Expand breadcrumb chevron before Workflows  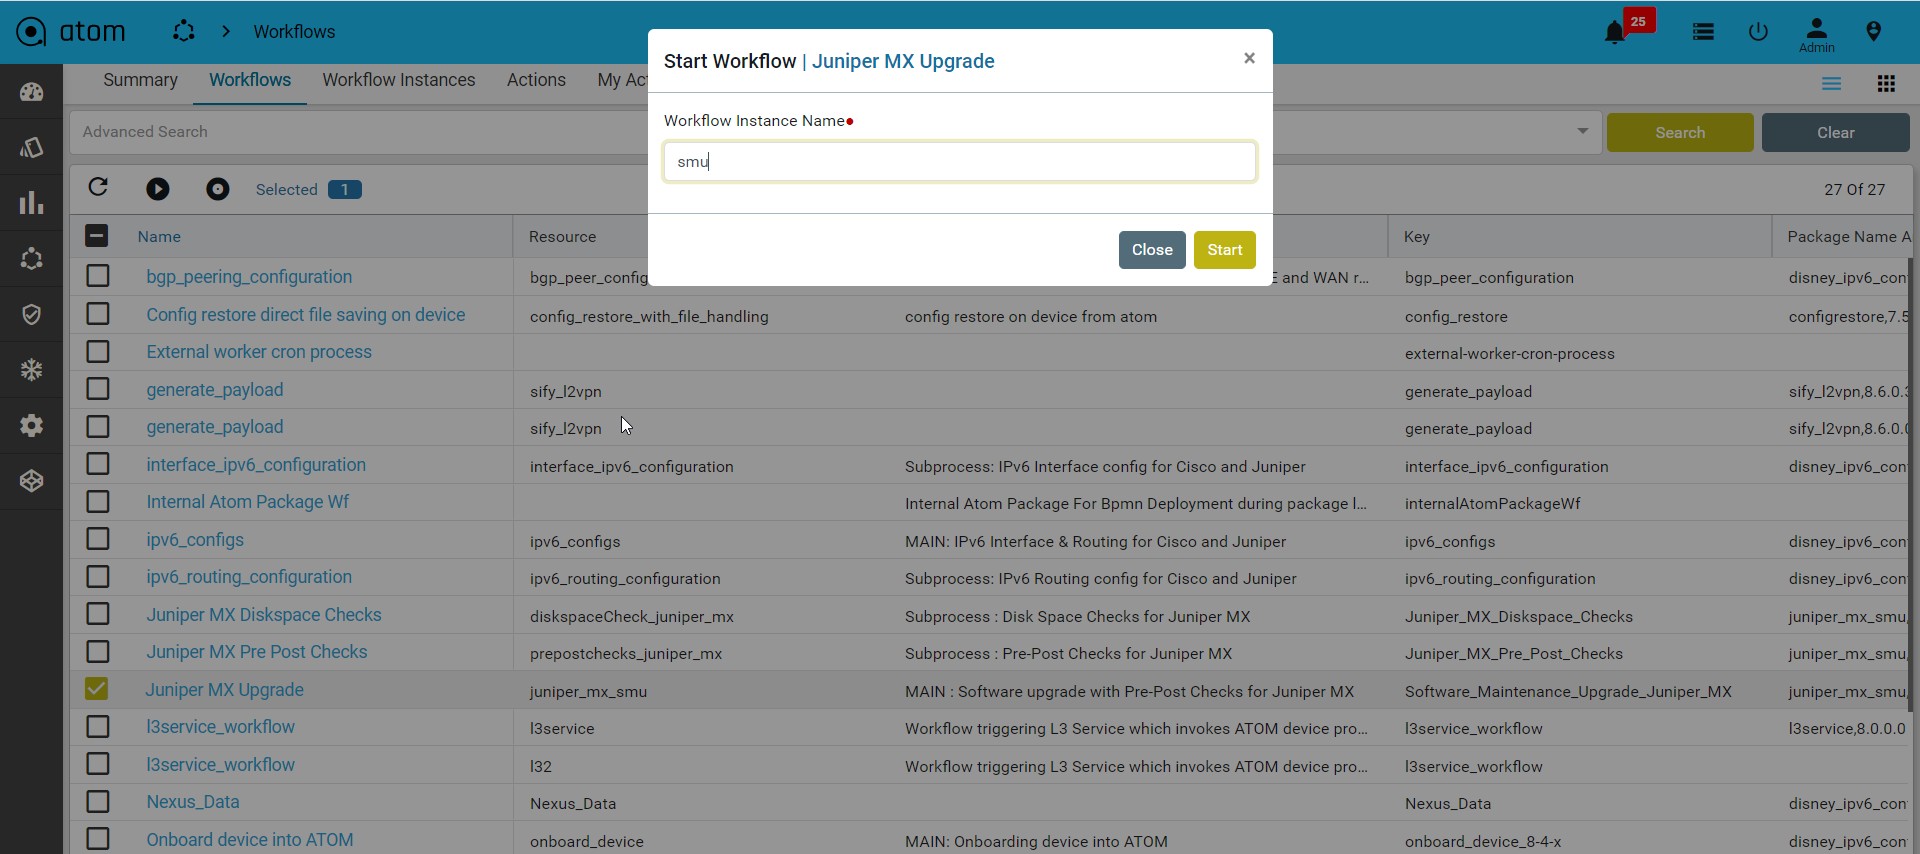tap(226, 32)
